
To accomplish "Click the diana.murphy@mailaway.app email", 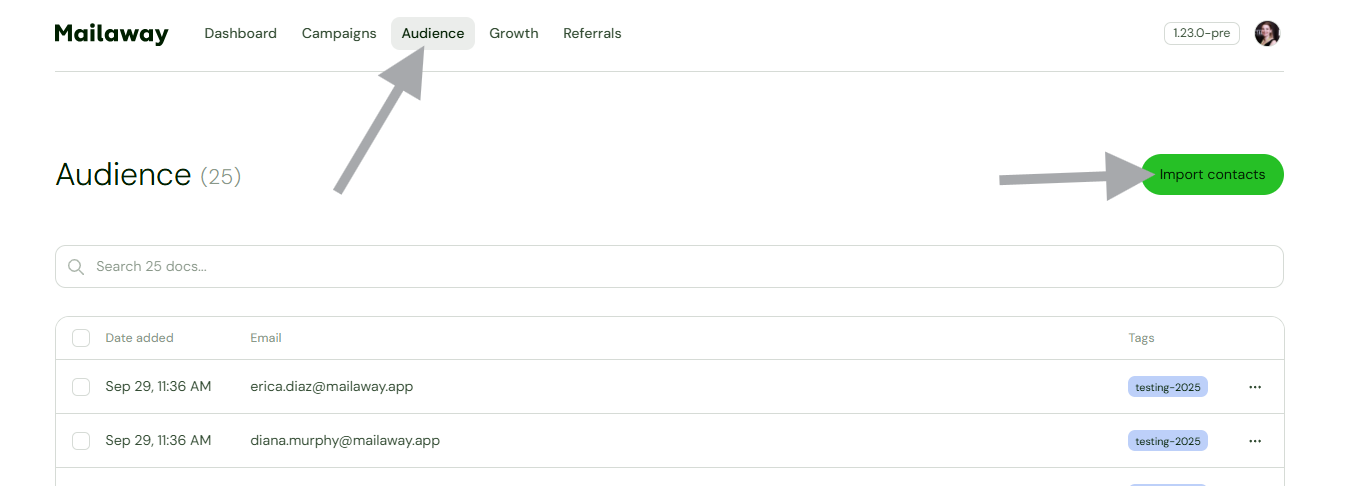I will coord(345,441).
